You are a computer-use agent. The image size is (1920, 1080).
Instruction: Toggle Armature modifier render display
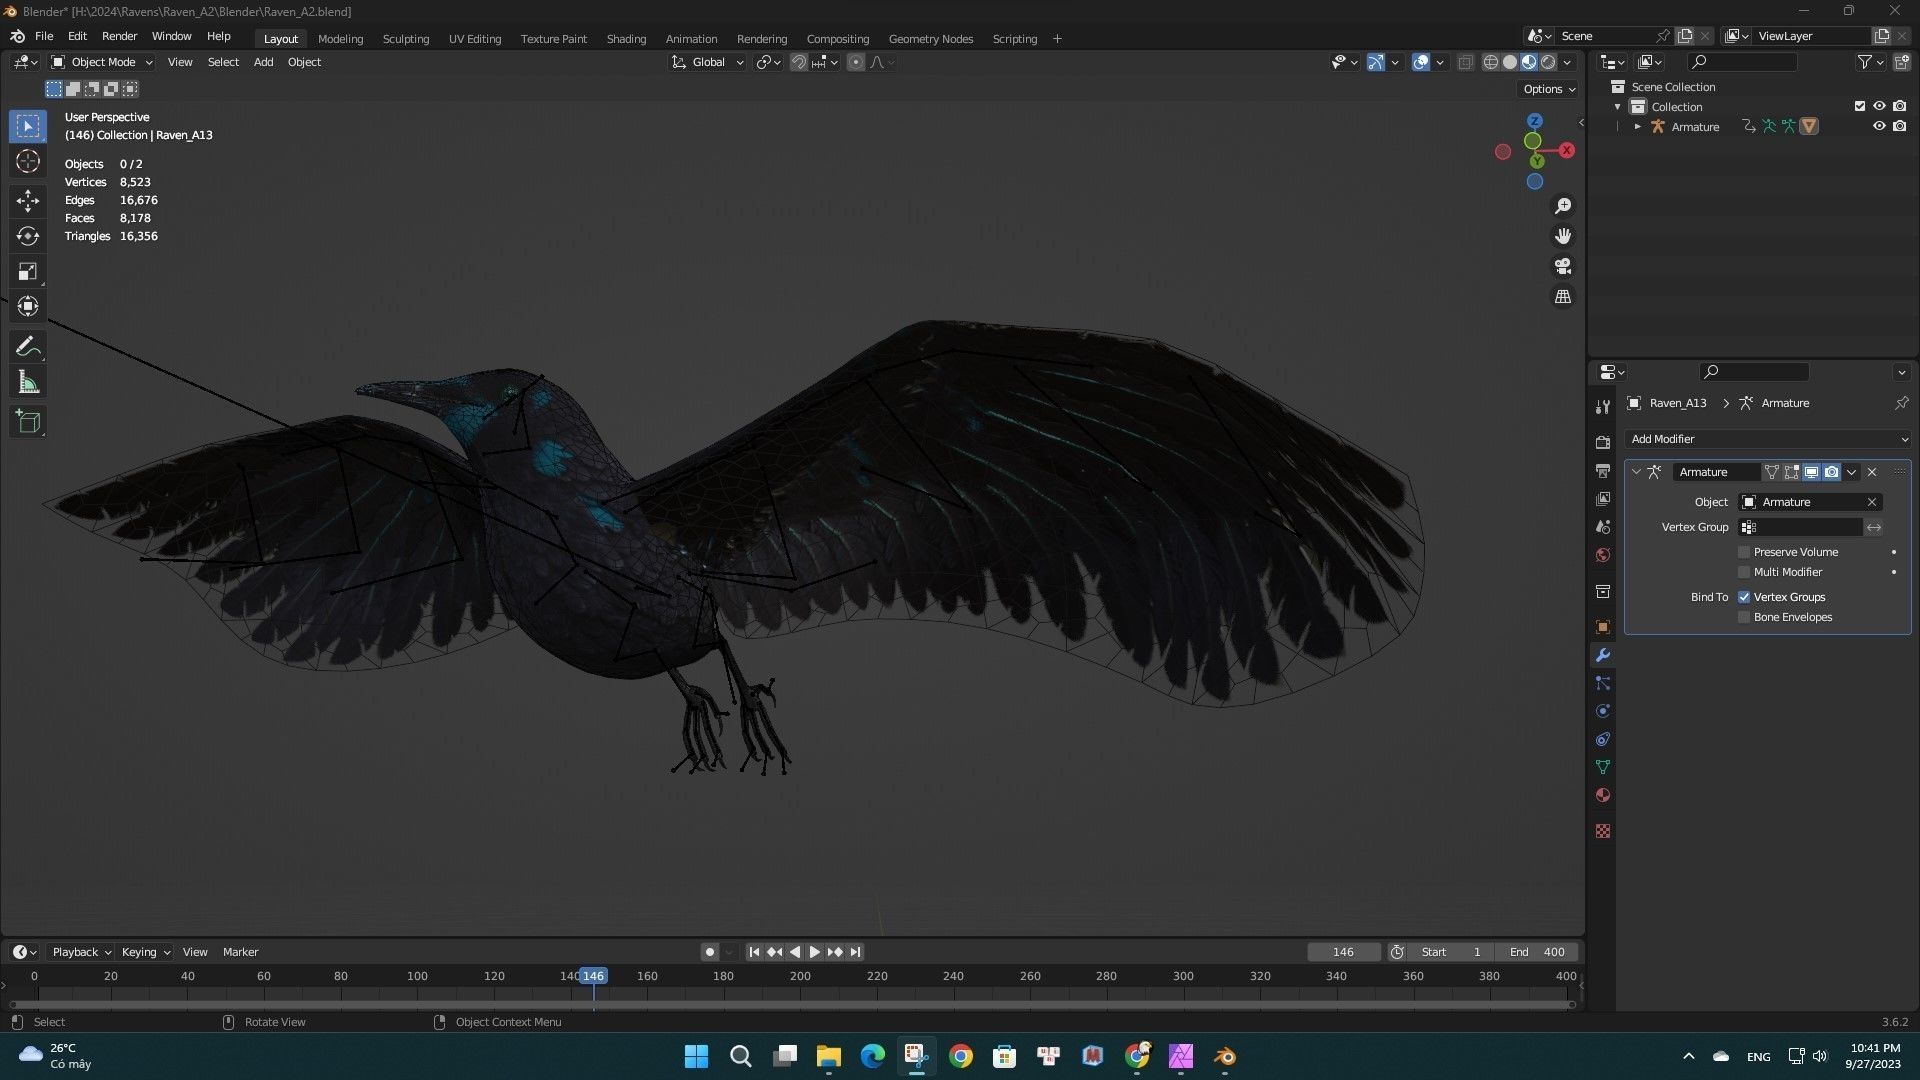click(x=1831, y=472)
